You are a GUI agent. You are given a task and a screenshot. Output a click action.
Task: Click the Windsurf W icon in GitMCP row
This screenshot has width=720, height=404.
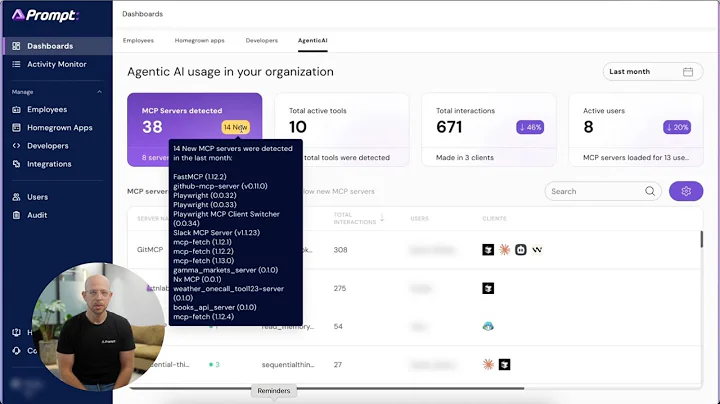(537, 250)
